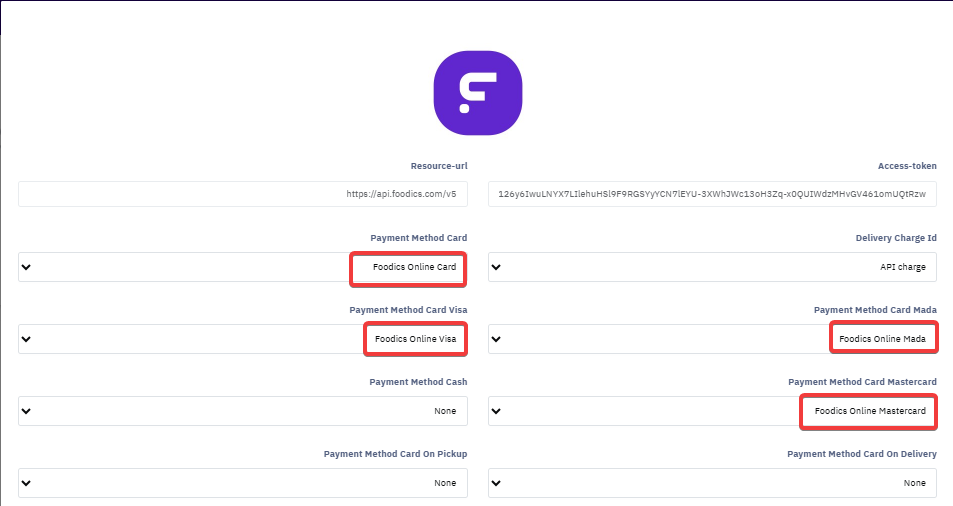
Task: Open the Foodics Online Card dropdown
Action: tap(243, 267)
